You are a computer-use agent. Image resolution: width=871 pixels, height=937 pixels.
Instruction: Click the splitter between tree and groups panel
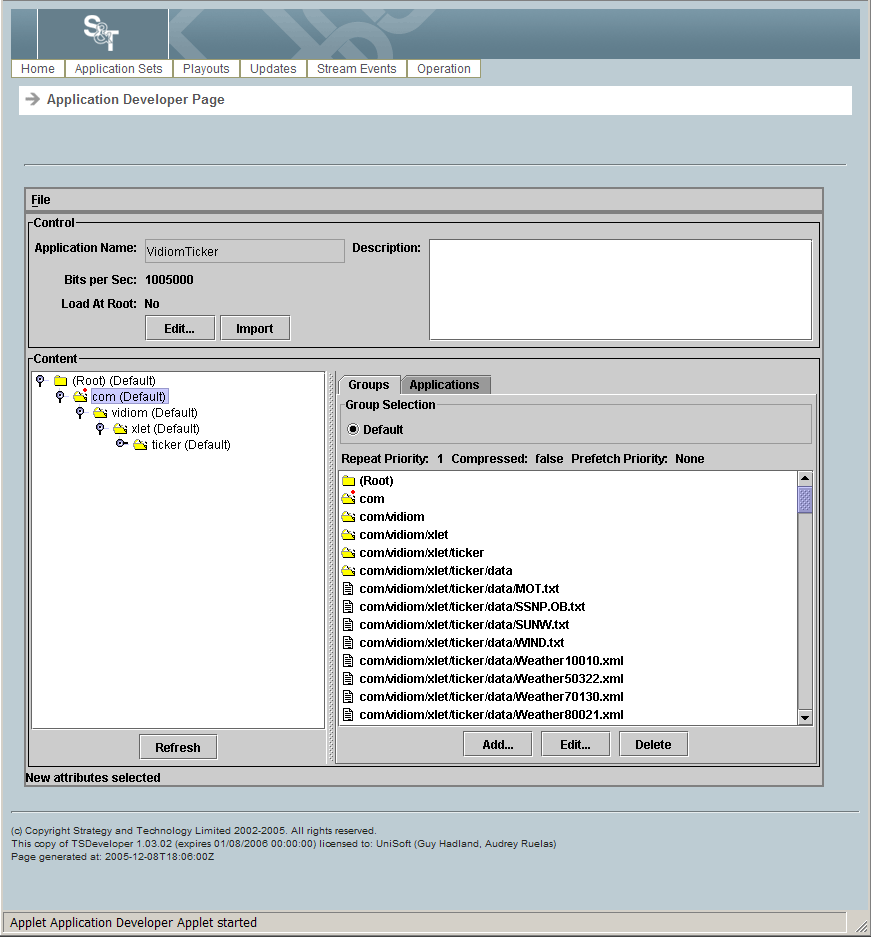(x=330, y=567)
